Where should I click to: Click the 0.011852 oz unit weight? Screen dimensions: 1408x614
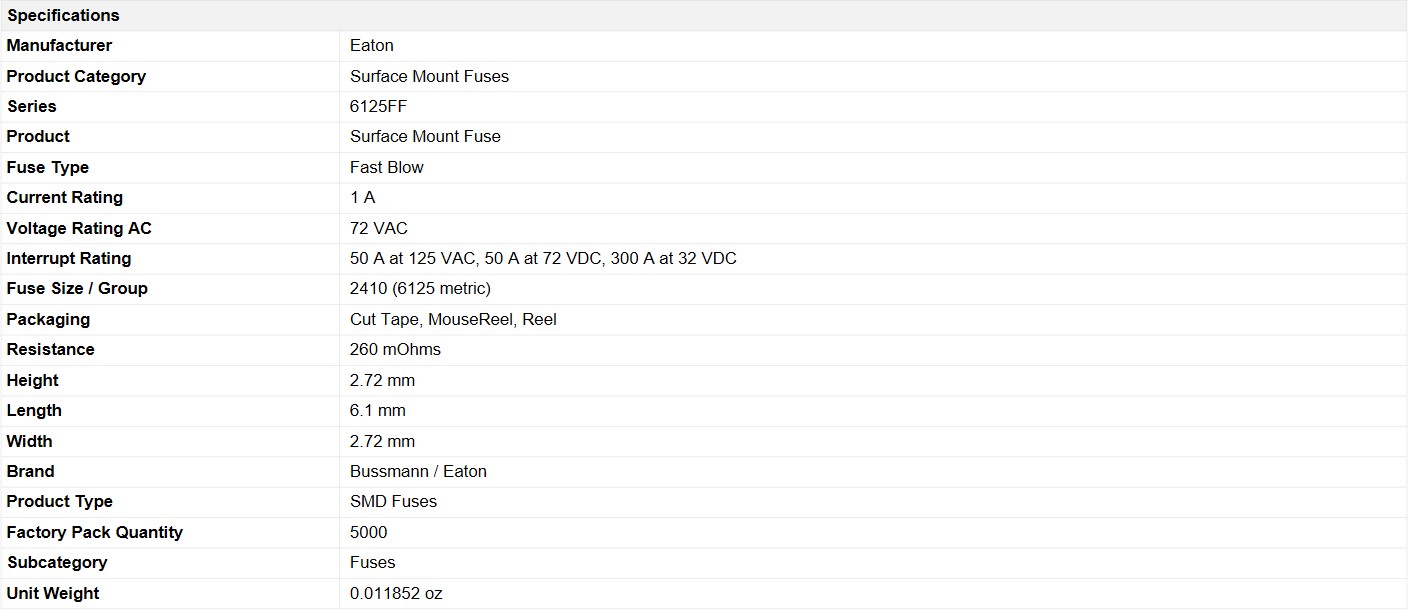tap(395, 593)
